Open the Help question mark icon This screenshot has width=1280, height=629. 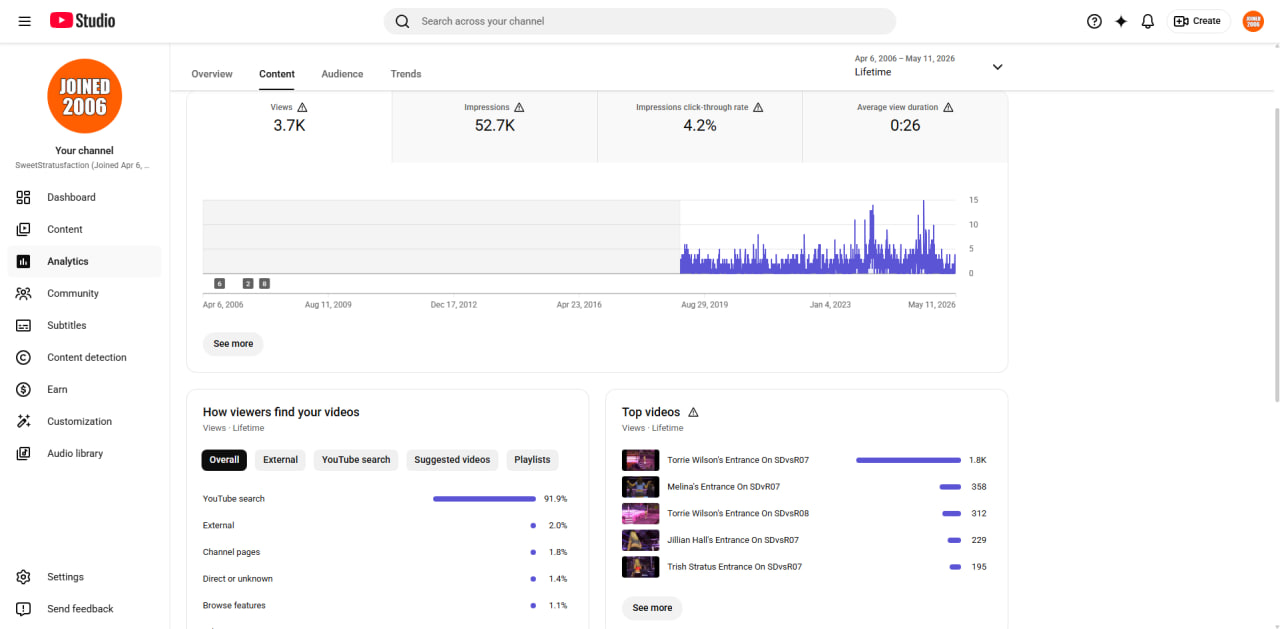(x=1094, y=21)
